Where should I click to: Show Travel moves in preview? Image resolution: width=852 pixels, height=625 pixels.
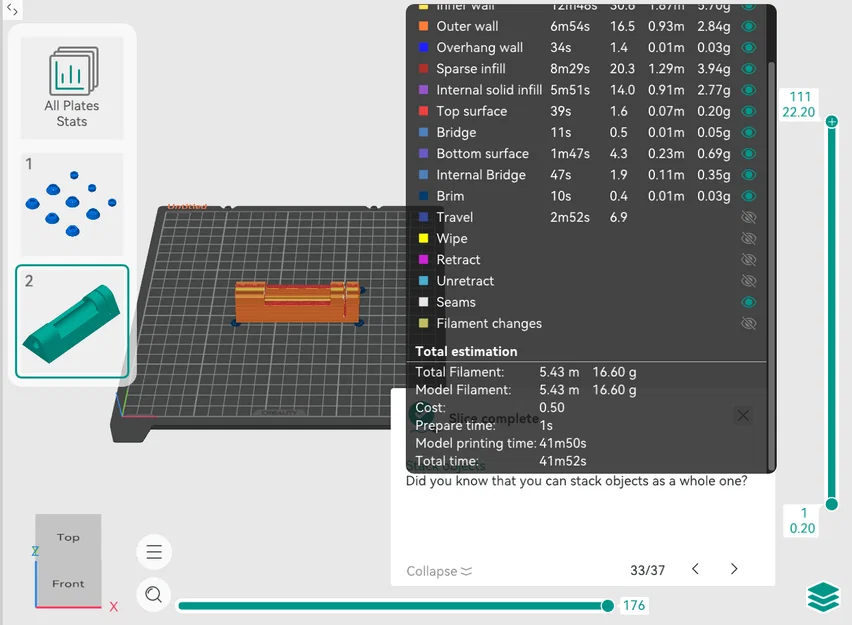(749, 217)
